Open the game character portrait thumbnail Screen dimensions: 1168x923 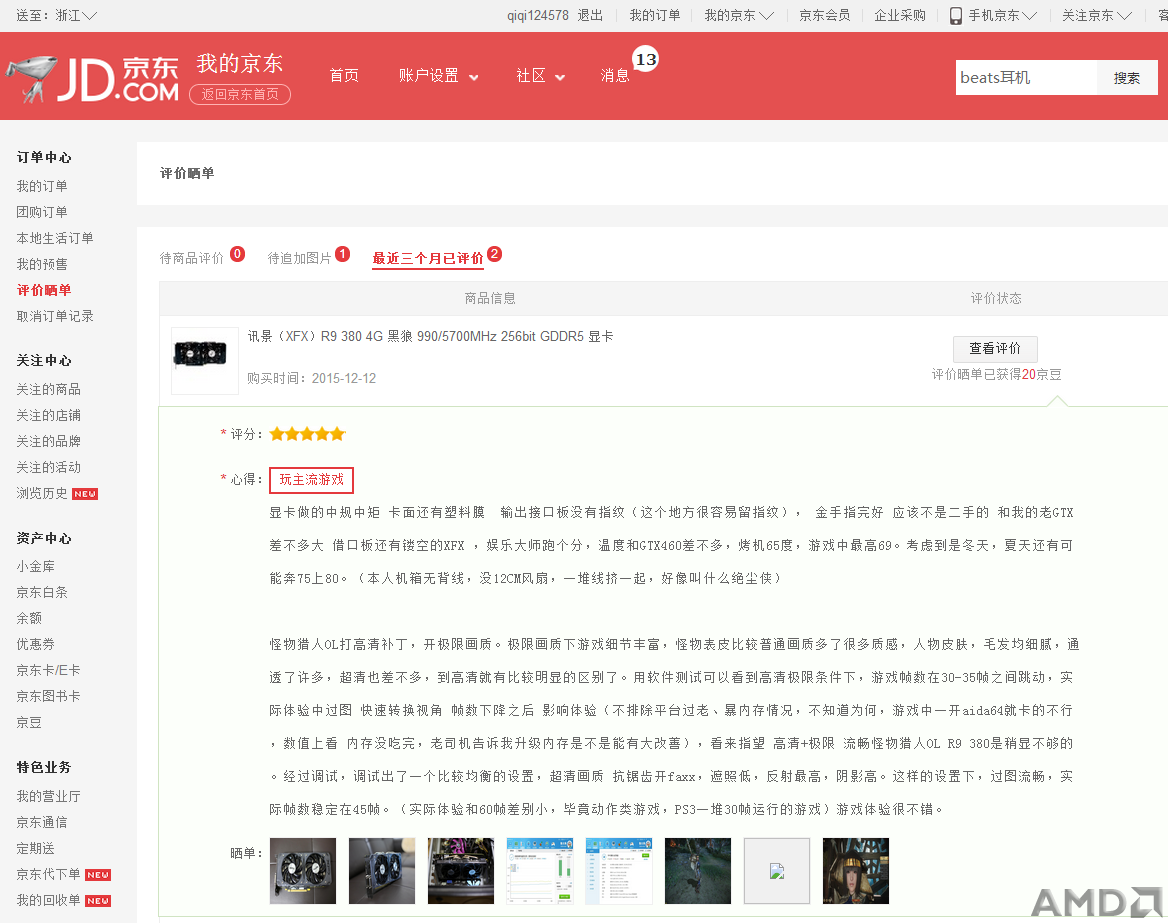click(856, 871)
